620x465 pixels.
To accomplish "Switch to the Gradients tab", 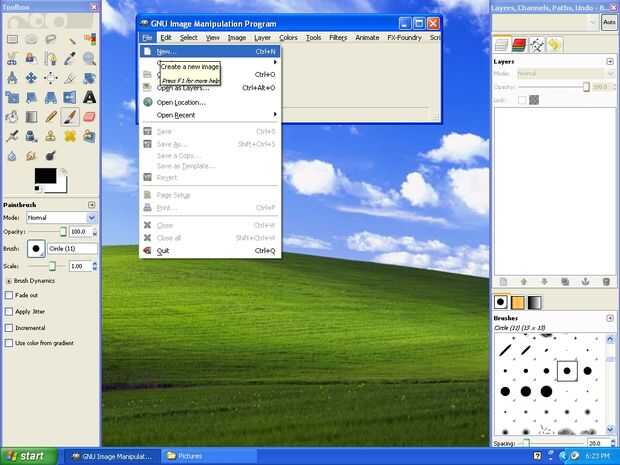I will point(534,302).
